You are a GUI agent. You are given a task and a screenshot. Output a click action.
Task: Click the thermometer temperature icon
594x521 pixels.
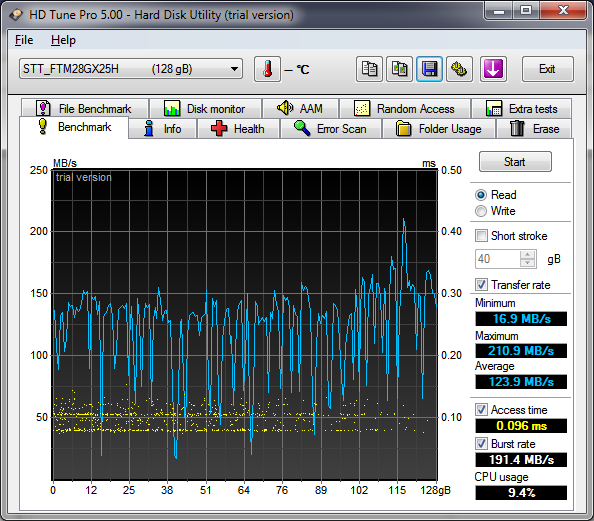click(267, 69)
